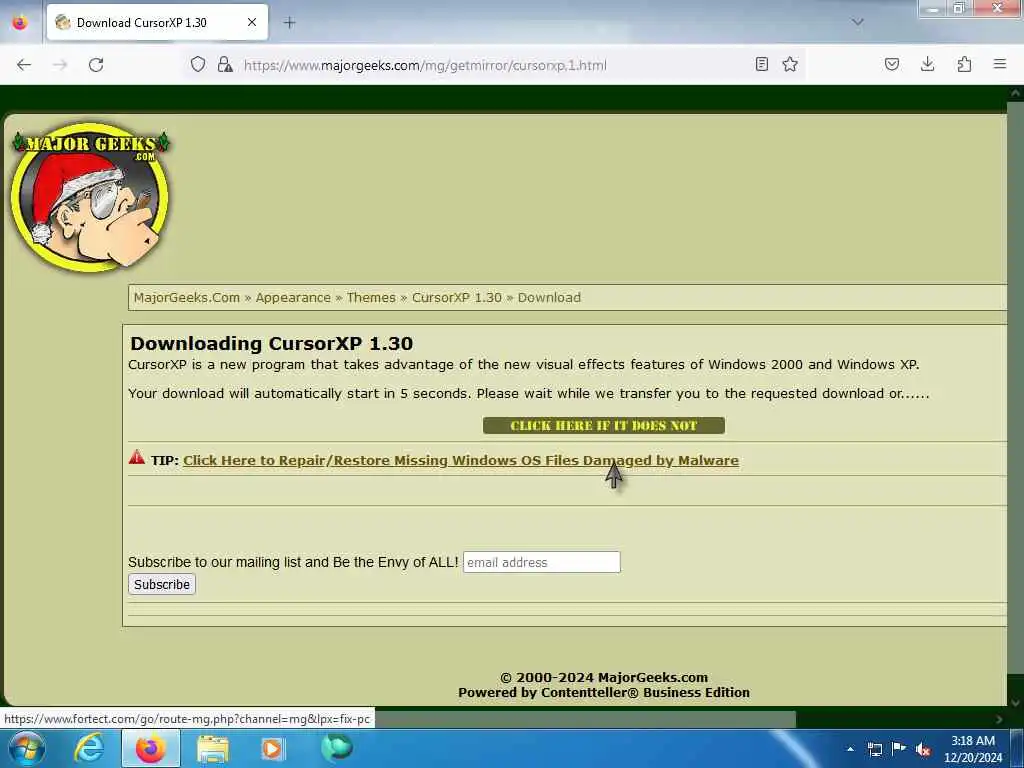Open Windows Explorer folder from taskbar

213,749
